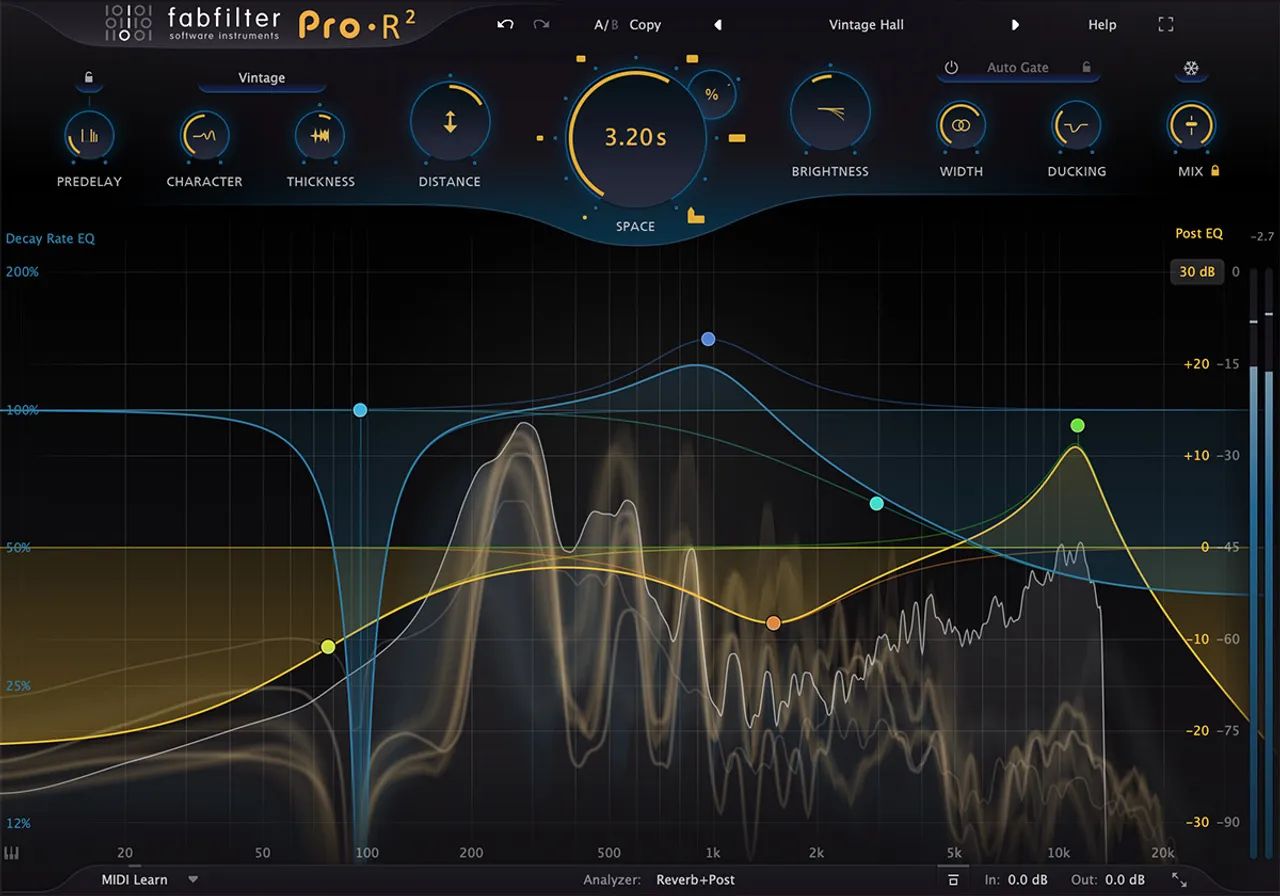Select the green EQ node near 10k

[x=1077, y=425]
